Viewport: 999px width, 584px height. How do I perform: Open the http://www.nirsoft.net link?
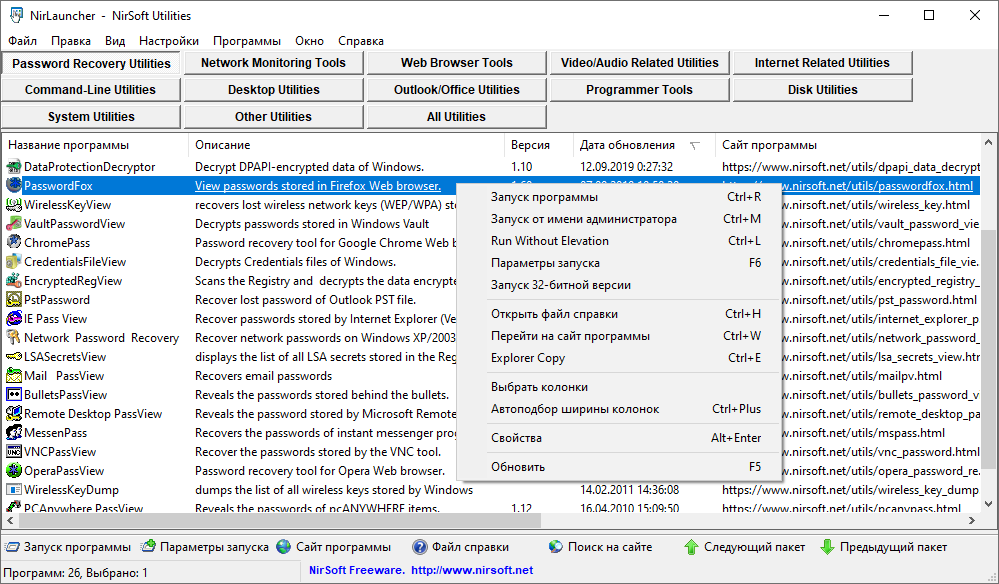[472, 570]
